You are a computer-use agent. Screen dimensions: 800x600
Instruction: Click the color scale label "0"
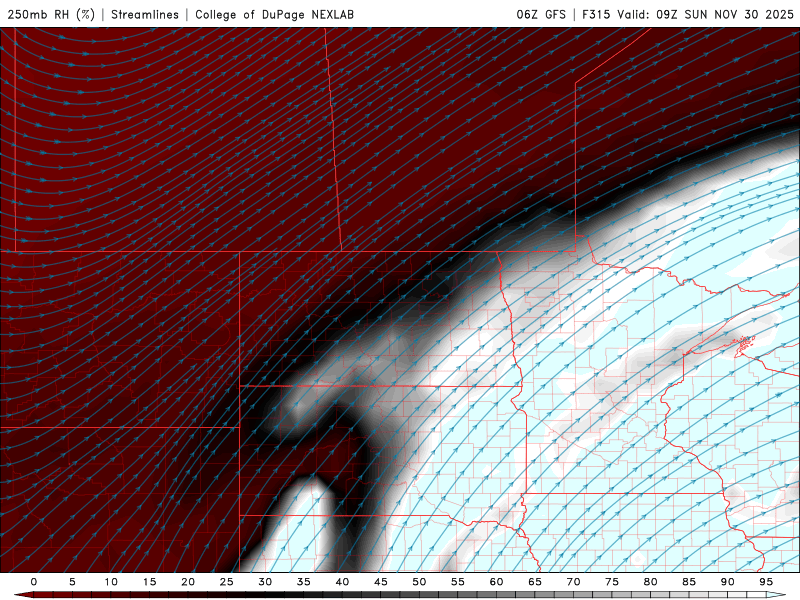click(34, 582)
